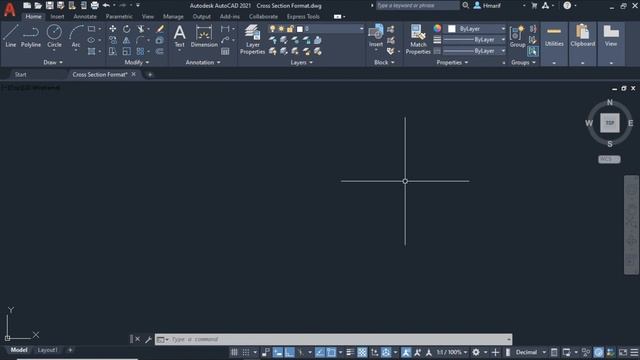
Task: Toggle ortho mode in status bar
Action: click(289, 352)
